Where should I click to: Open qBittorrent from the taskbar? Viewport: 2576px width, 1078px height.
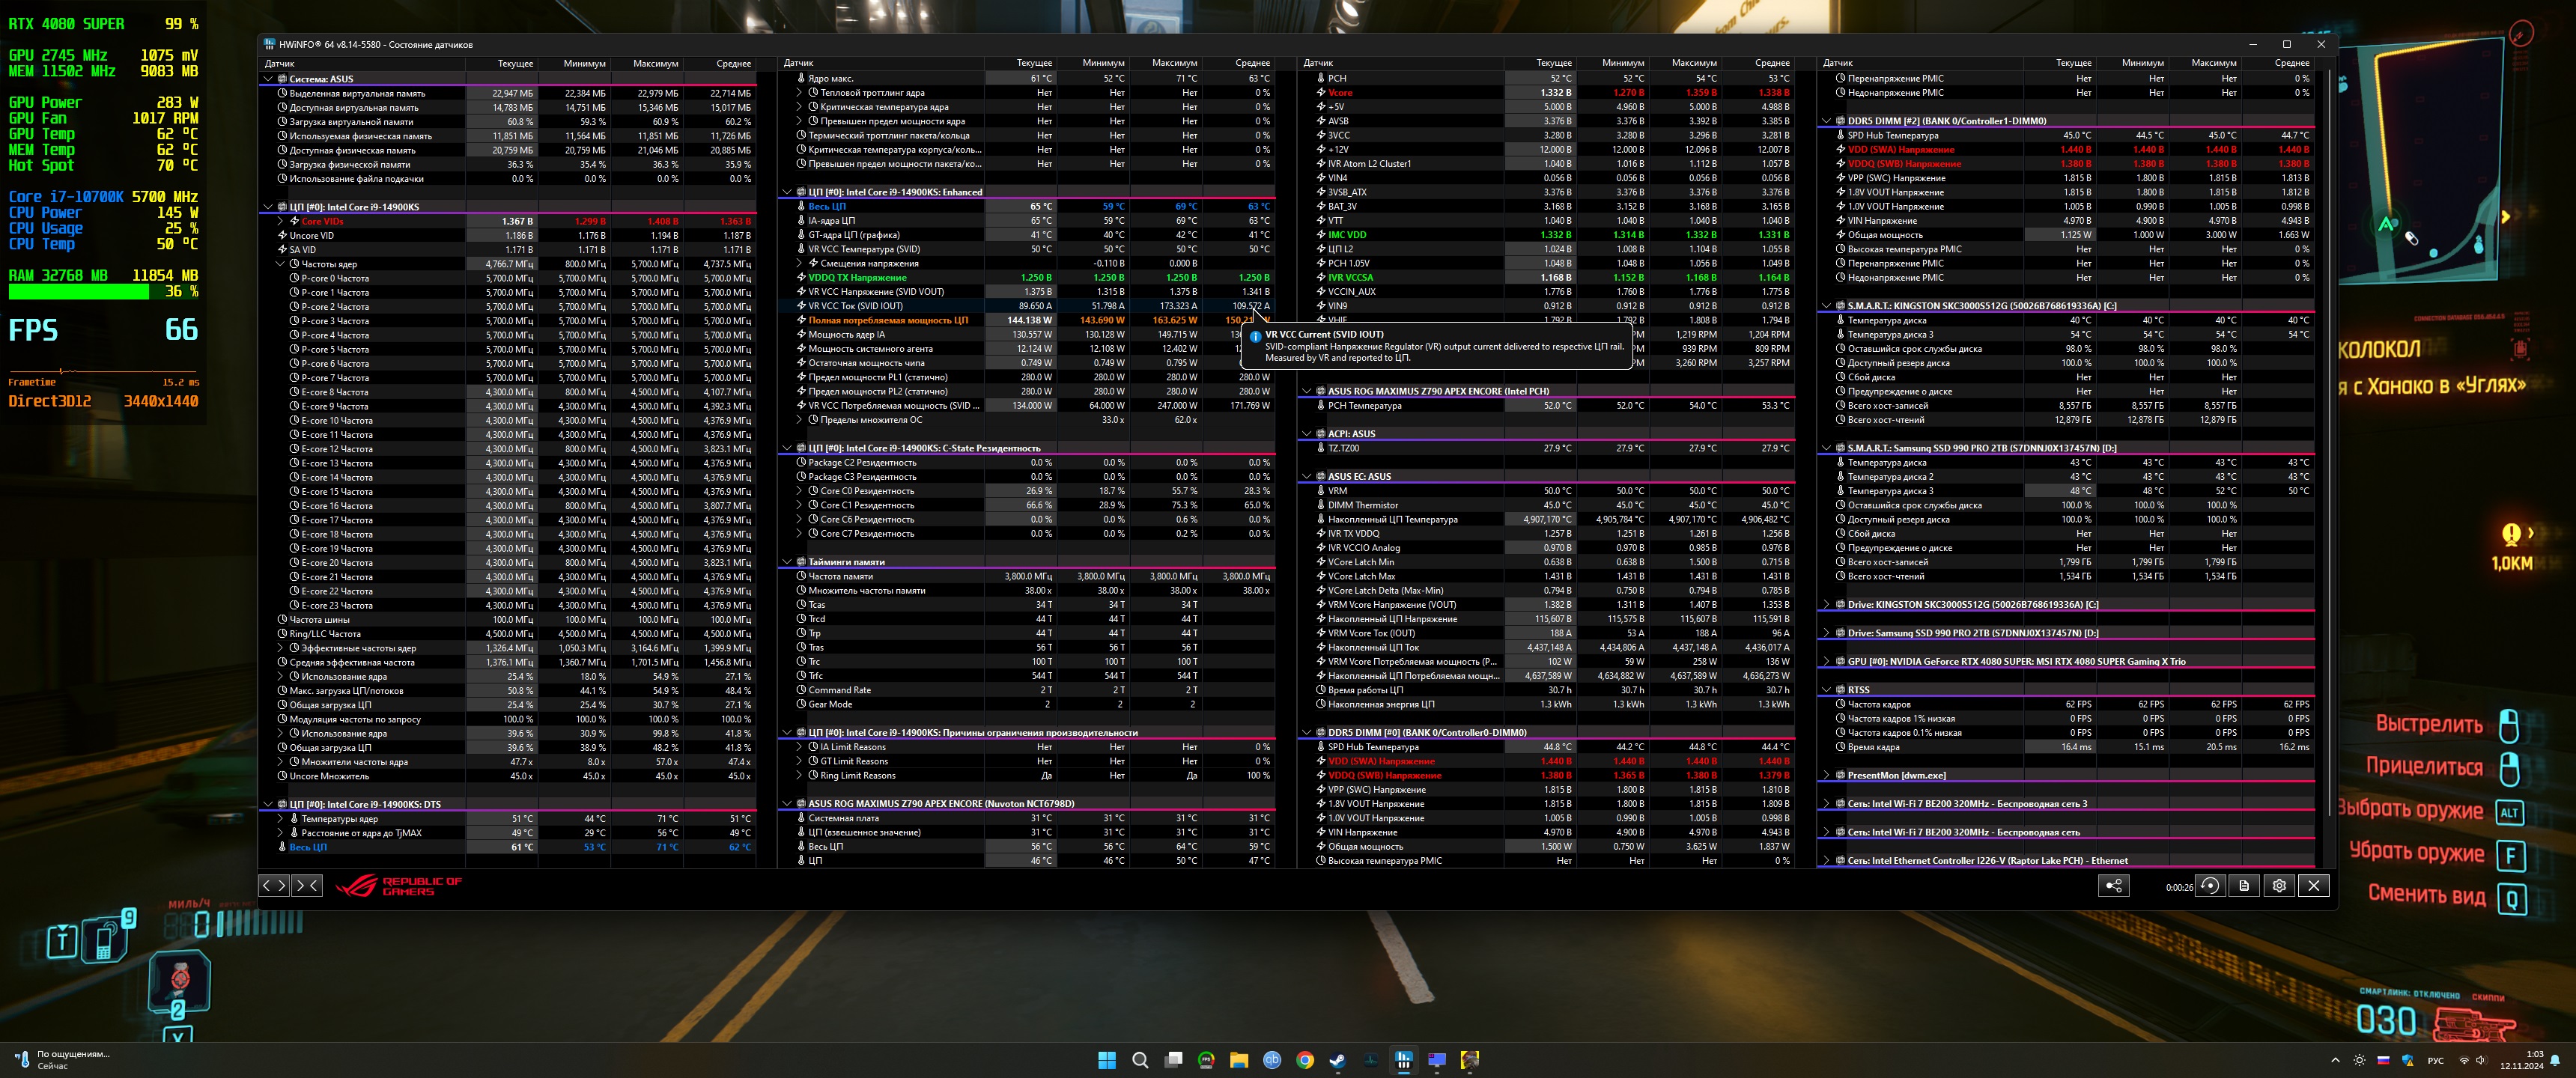[1272, 1060]
